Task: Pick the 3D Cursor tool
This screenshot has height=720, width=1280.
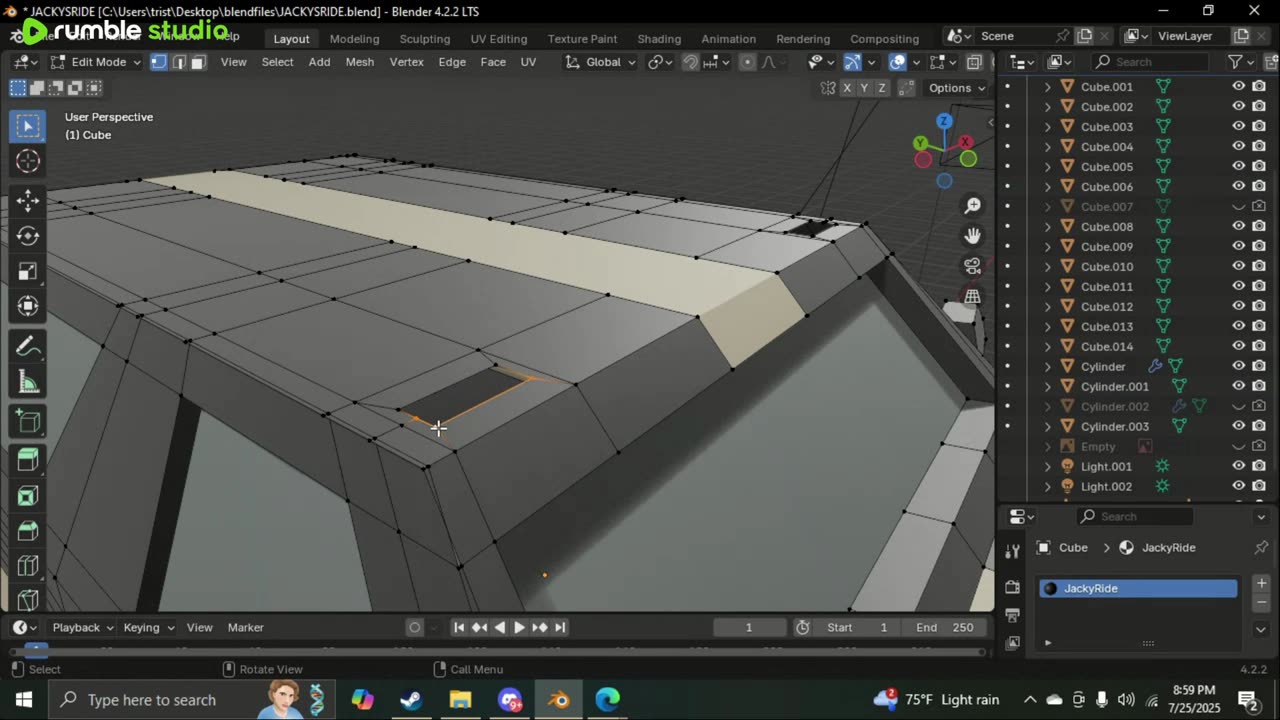Action: [x=28, y=161]
